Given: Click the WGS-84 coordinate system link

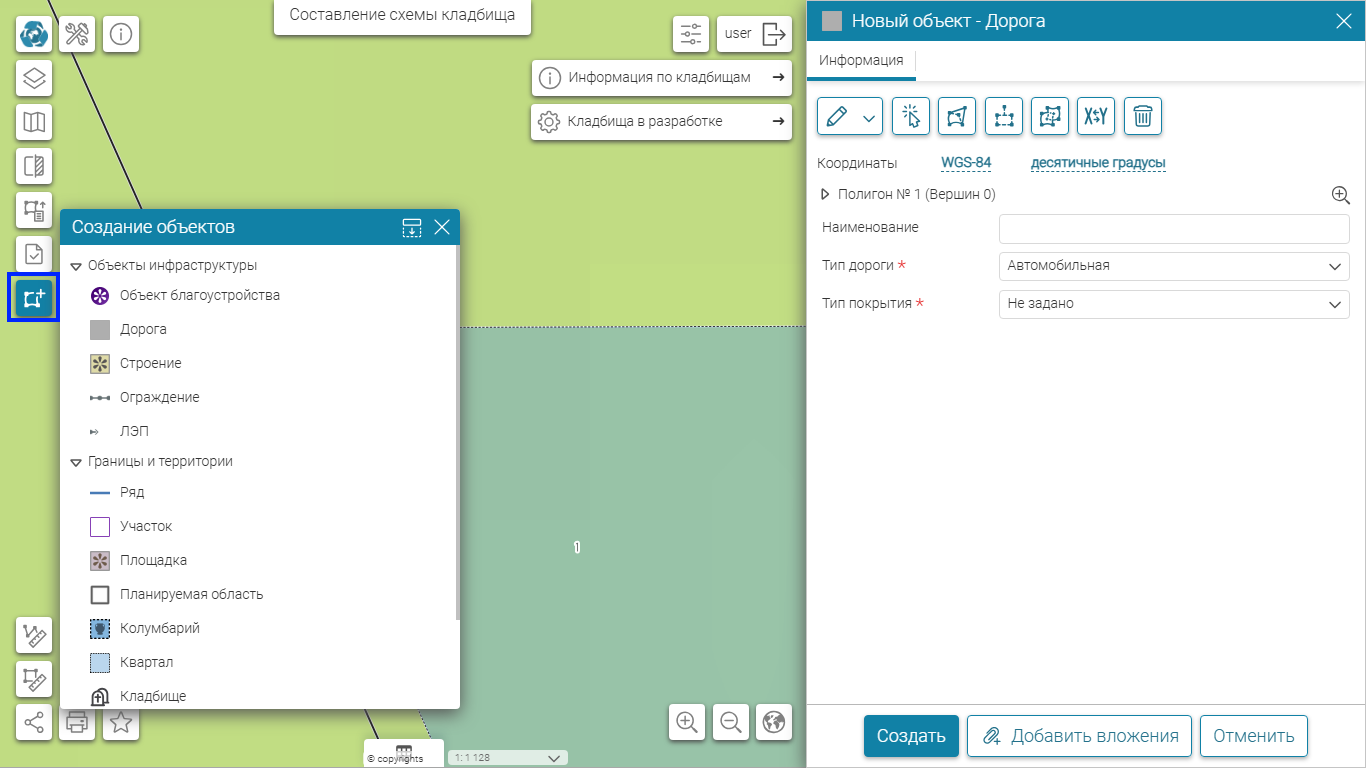Looking at the screenshot, I should coord(965,163).
